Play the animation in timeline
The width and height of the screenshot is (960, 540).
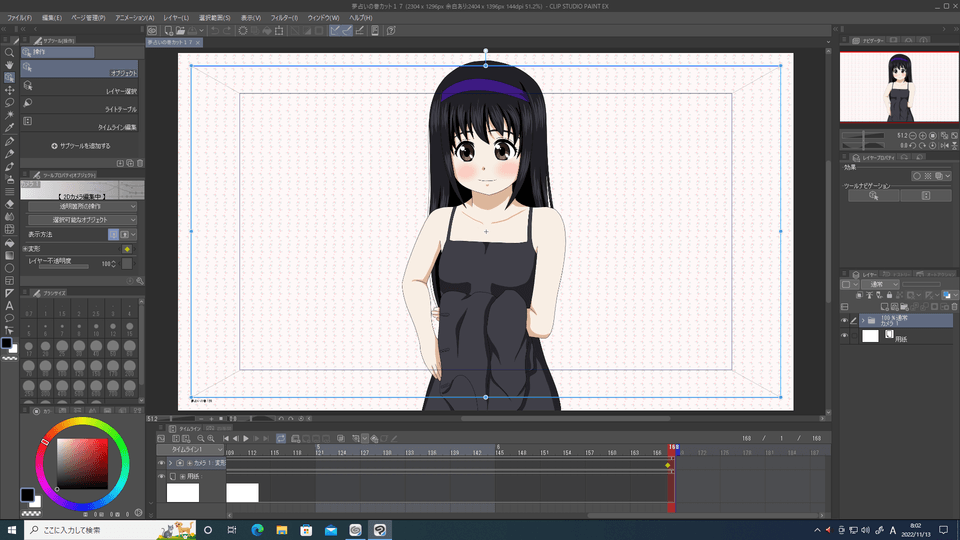(x=246, y=438)
